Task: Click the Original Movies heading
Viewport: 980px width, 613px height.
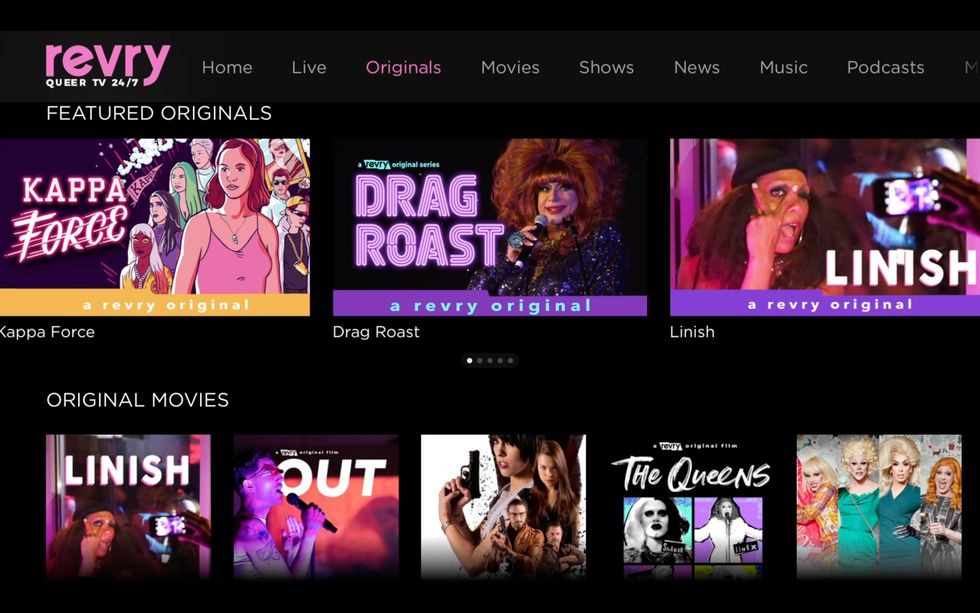Action: (x=138, y=400)
